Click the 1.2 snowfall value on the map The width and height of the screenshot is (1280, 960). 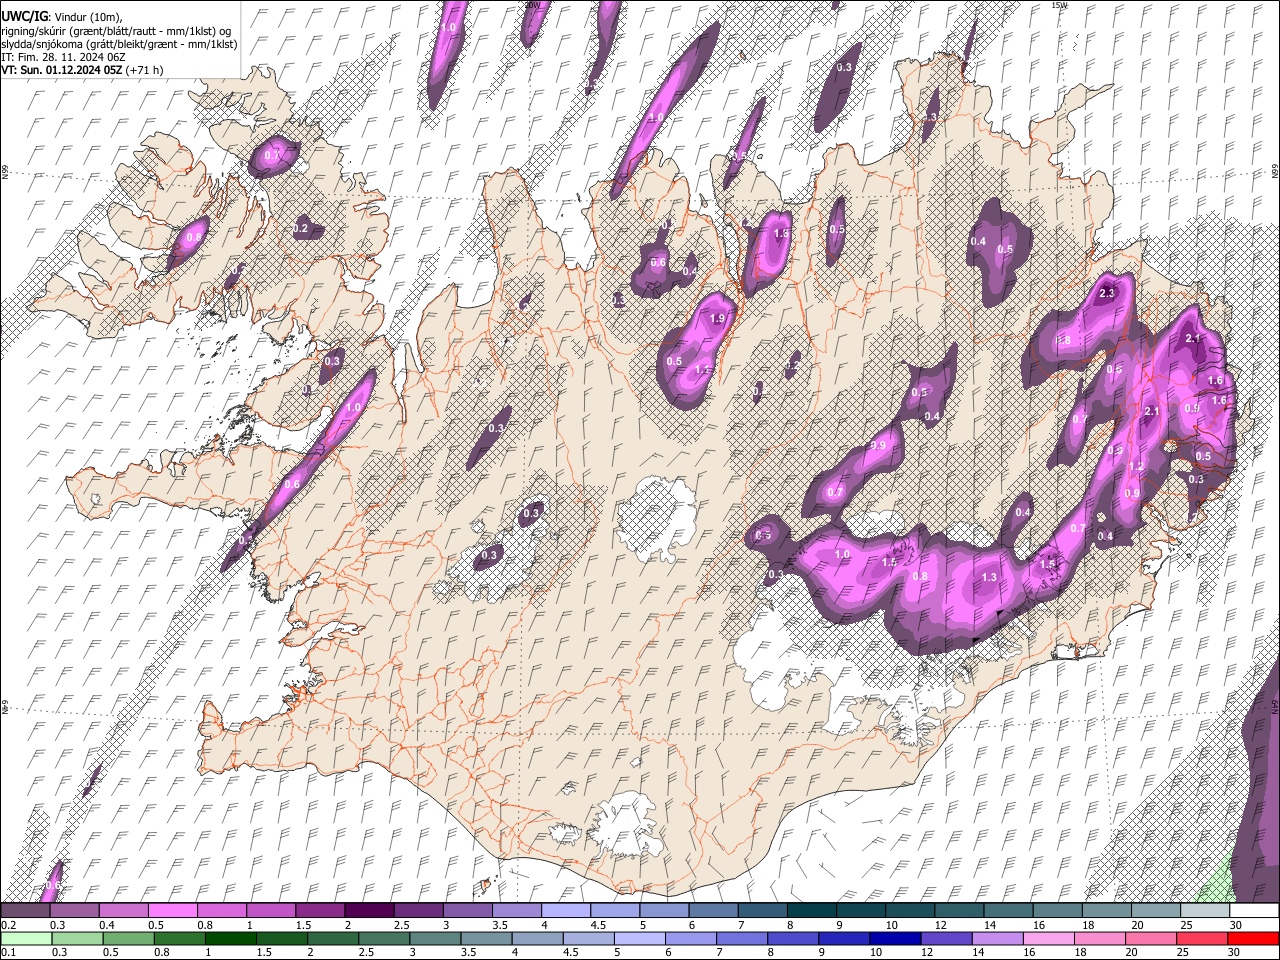[1136, 466]
